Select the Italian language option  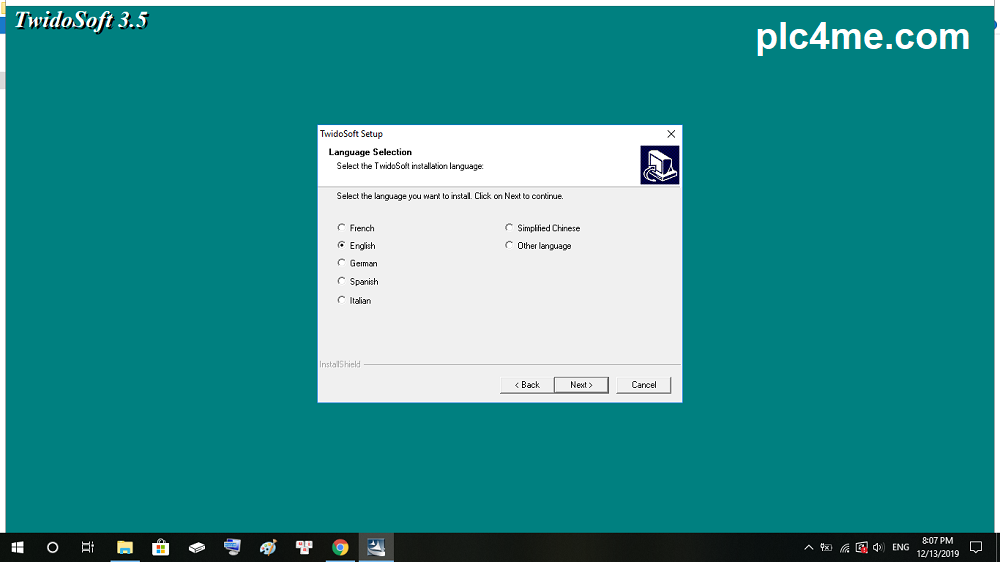[342, 300]
